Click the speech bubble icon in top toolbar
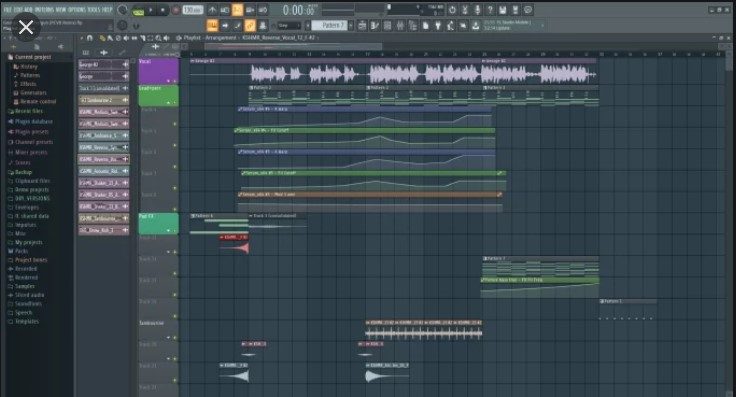This screenshot has height=397, width=736. coord(528,9)
